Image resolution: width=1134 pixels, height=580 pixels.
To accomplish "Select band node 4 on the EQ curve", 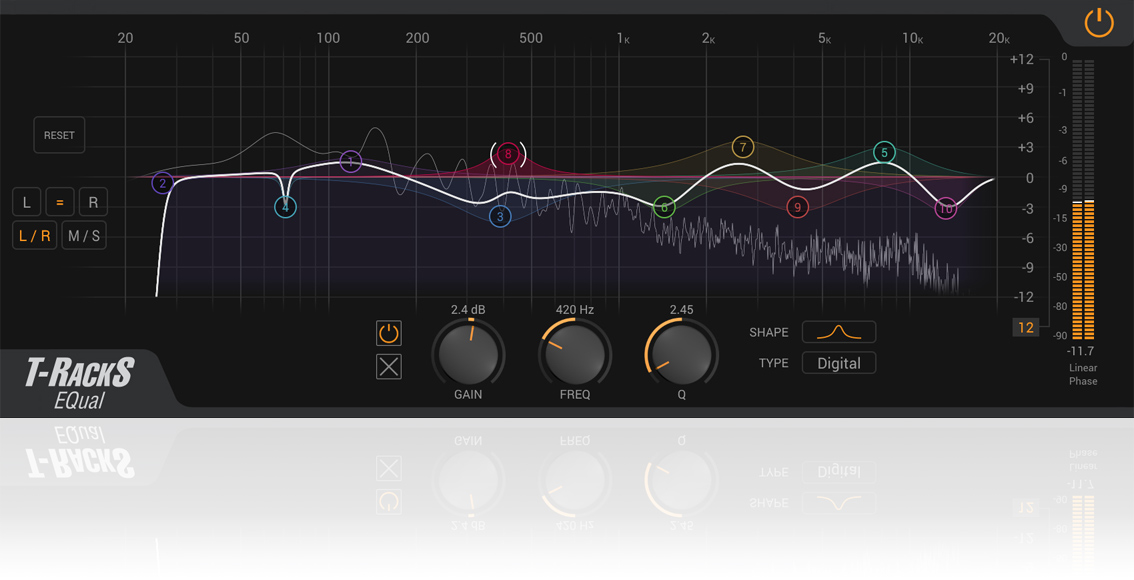I will 285,206.
